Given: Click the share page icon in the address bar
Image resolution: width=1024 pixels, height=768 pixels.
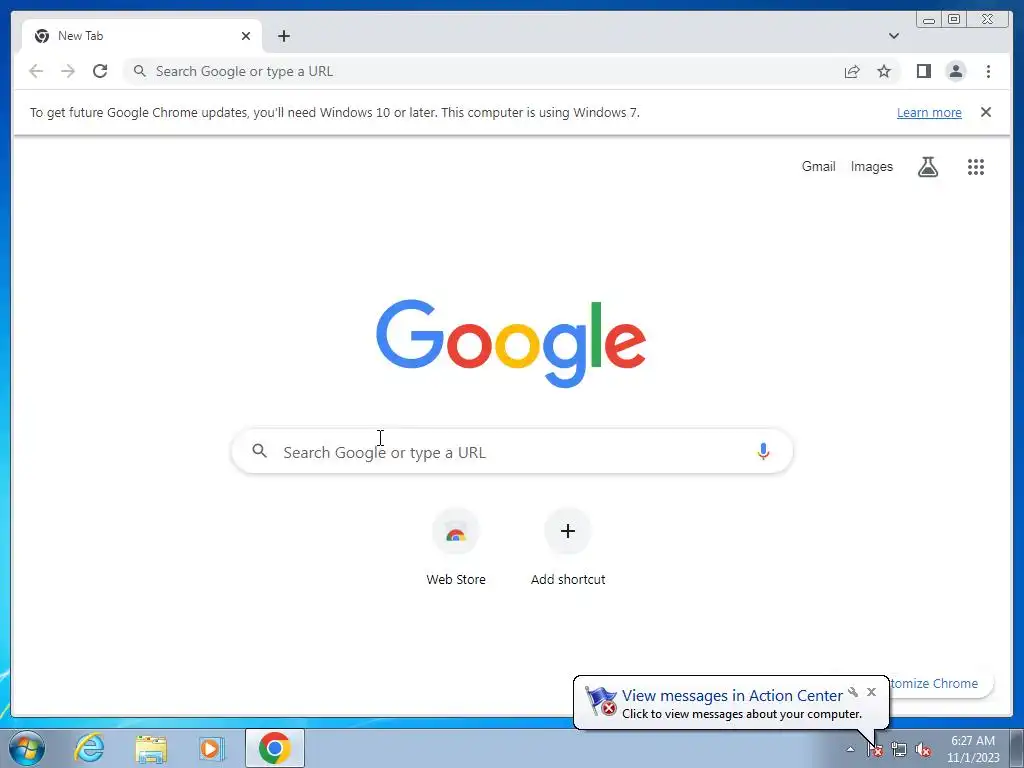Looking at the screenshot, I should point(852,71).
